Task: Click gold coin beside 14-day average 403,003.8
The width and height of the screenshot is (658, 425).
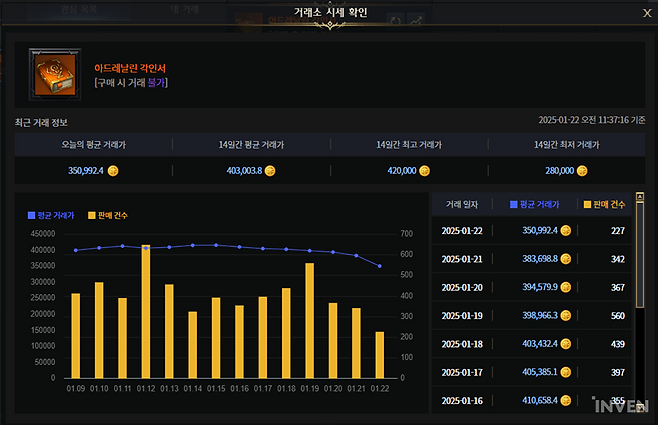Action: pos(270,171)
